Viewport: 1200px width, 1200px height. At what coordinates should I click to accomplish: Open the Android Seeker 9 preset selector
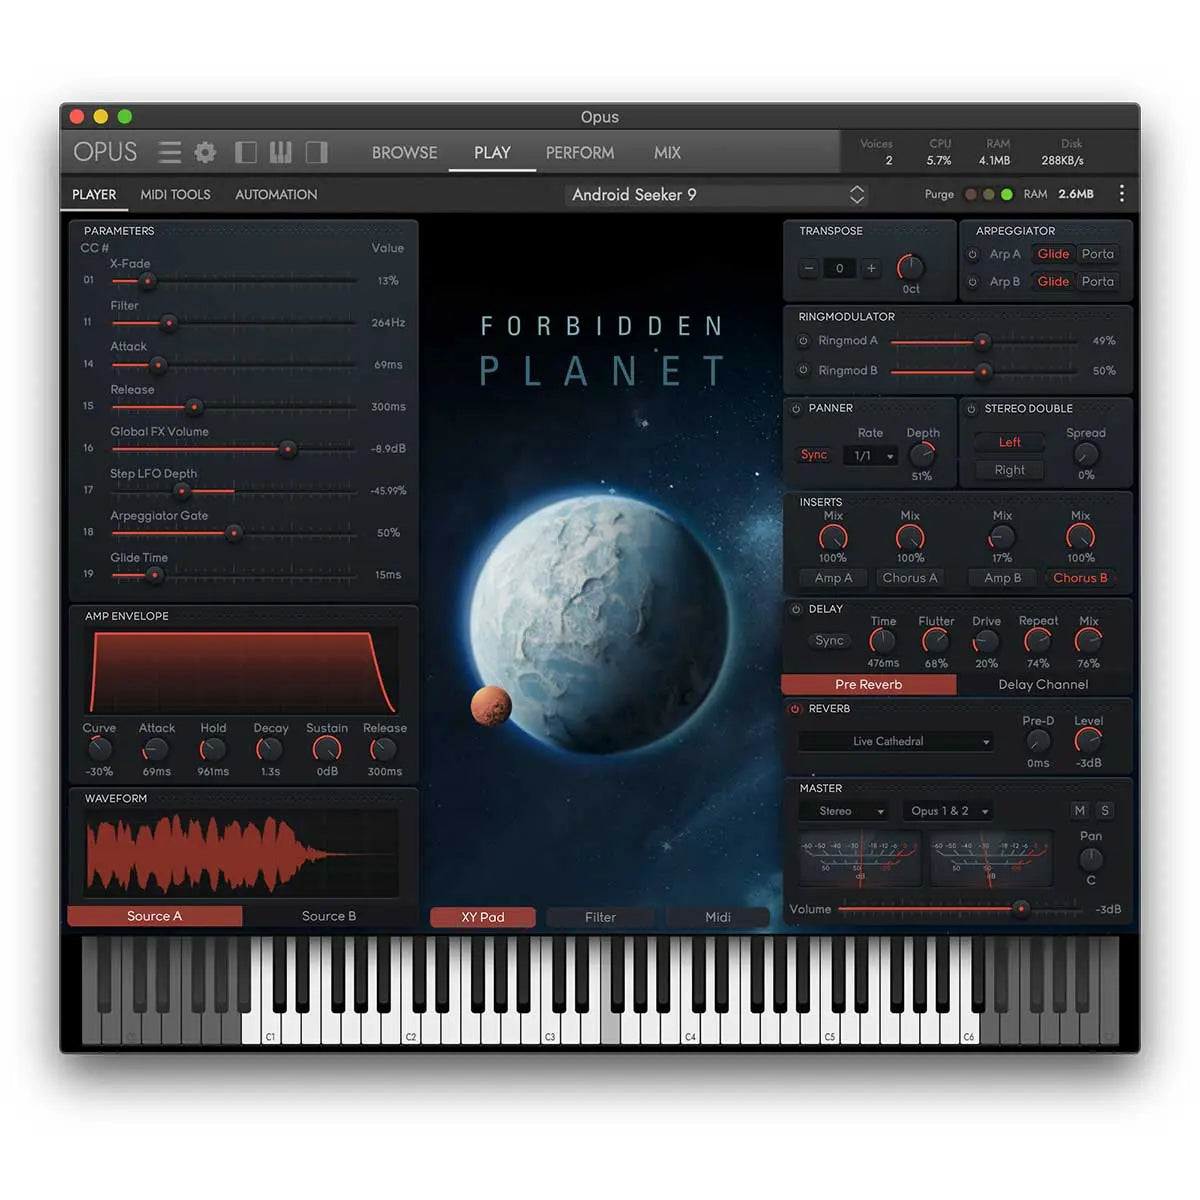(x=715, y=194)
